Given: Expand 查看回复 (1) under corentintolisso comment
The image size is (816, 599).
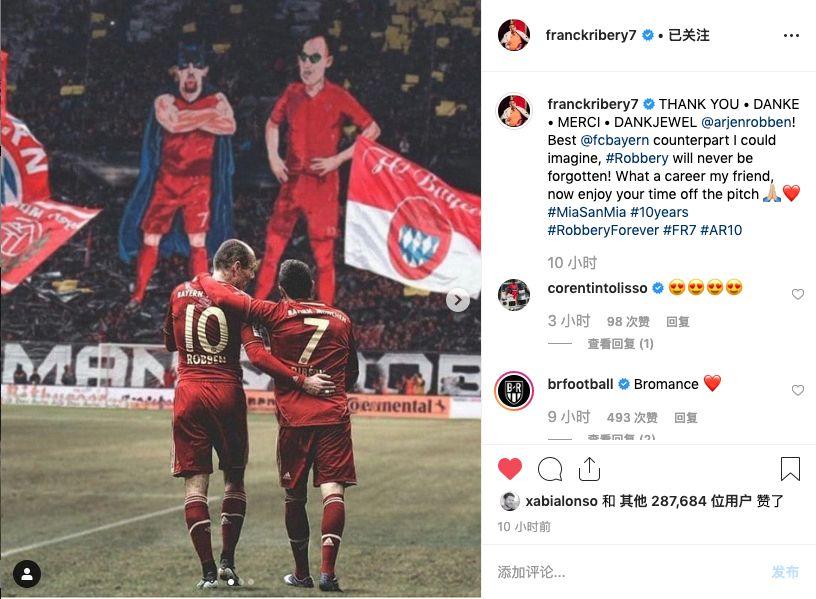Looking at the screenshot, I should coord(620,343).
